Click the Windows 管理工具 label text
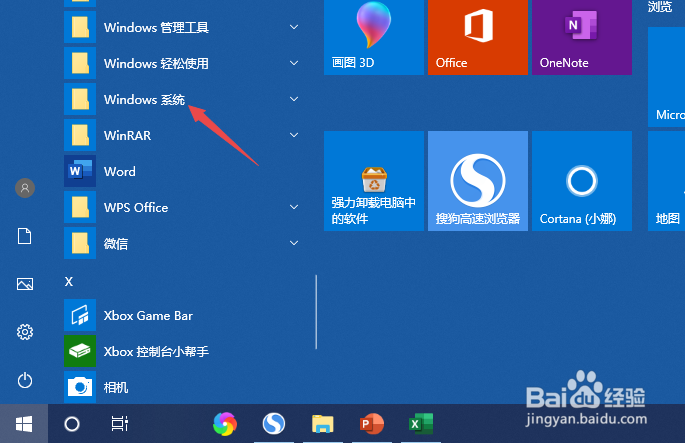The image size is (685, 443). (156, 28)
